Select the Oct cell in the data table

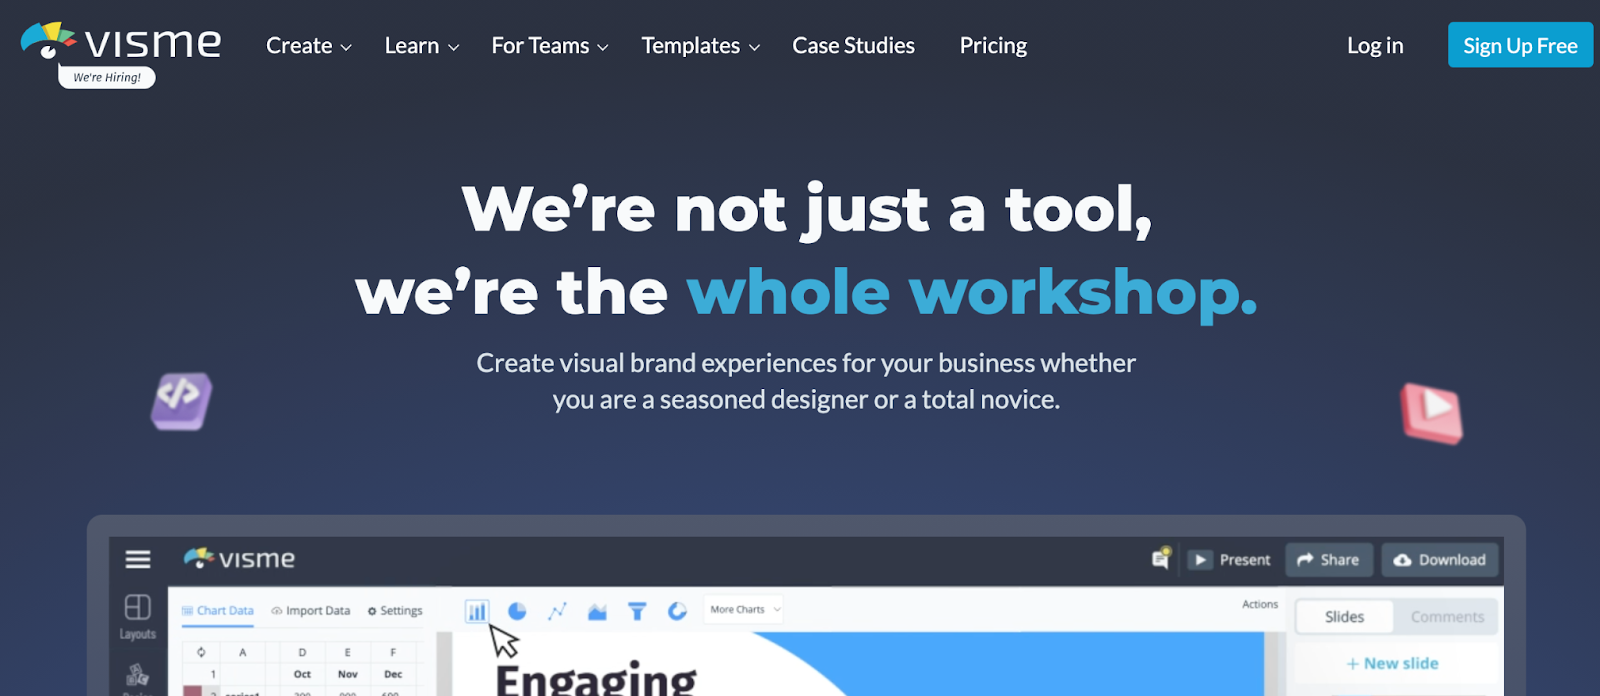(302, 674)
